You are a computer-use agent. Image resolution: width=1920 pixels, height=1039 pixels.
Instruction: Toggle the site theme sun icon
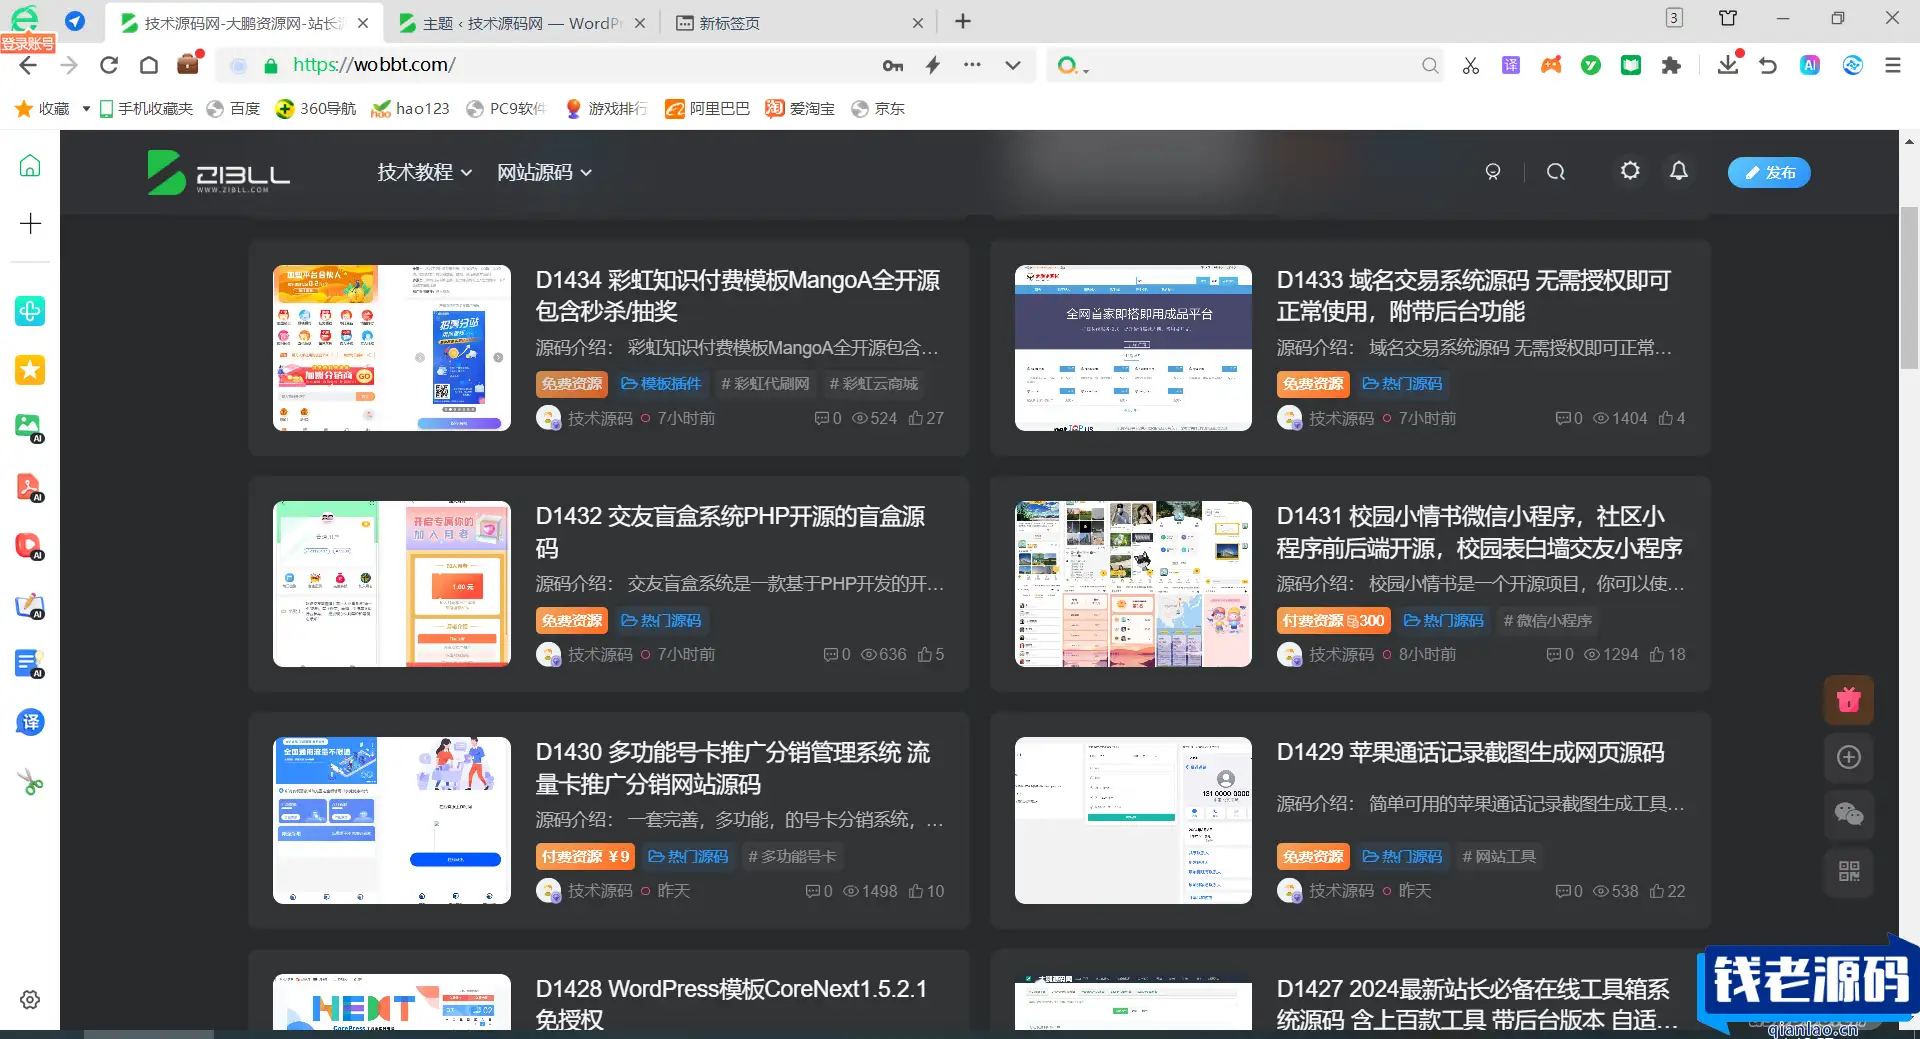click(x=1630, y=171)
